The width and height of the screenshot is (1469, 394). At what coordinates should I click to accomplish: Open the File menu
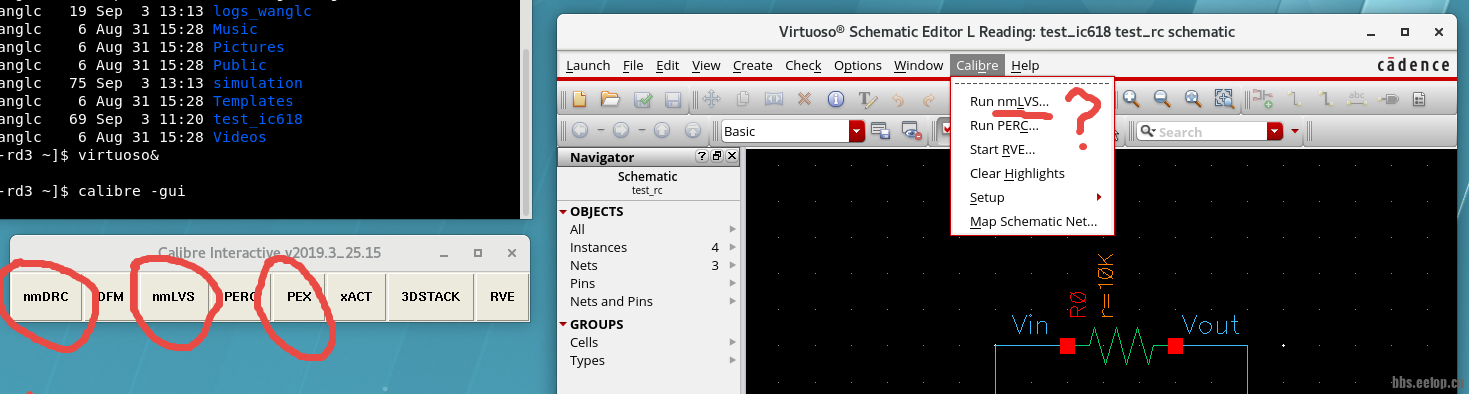pos(633,65)
